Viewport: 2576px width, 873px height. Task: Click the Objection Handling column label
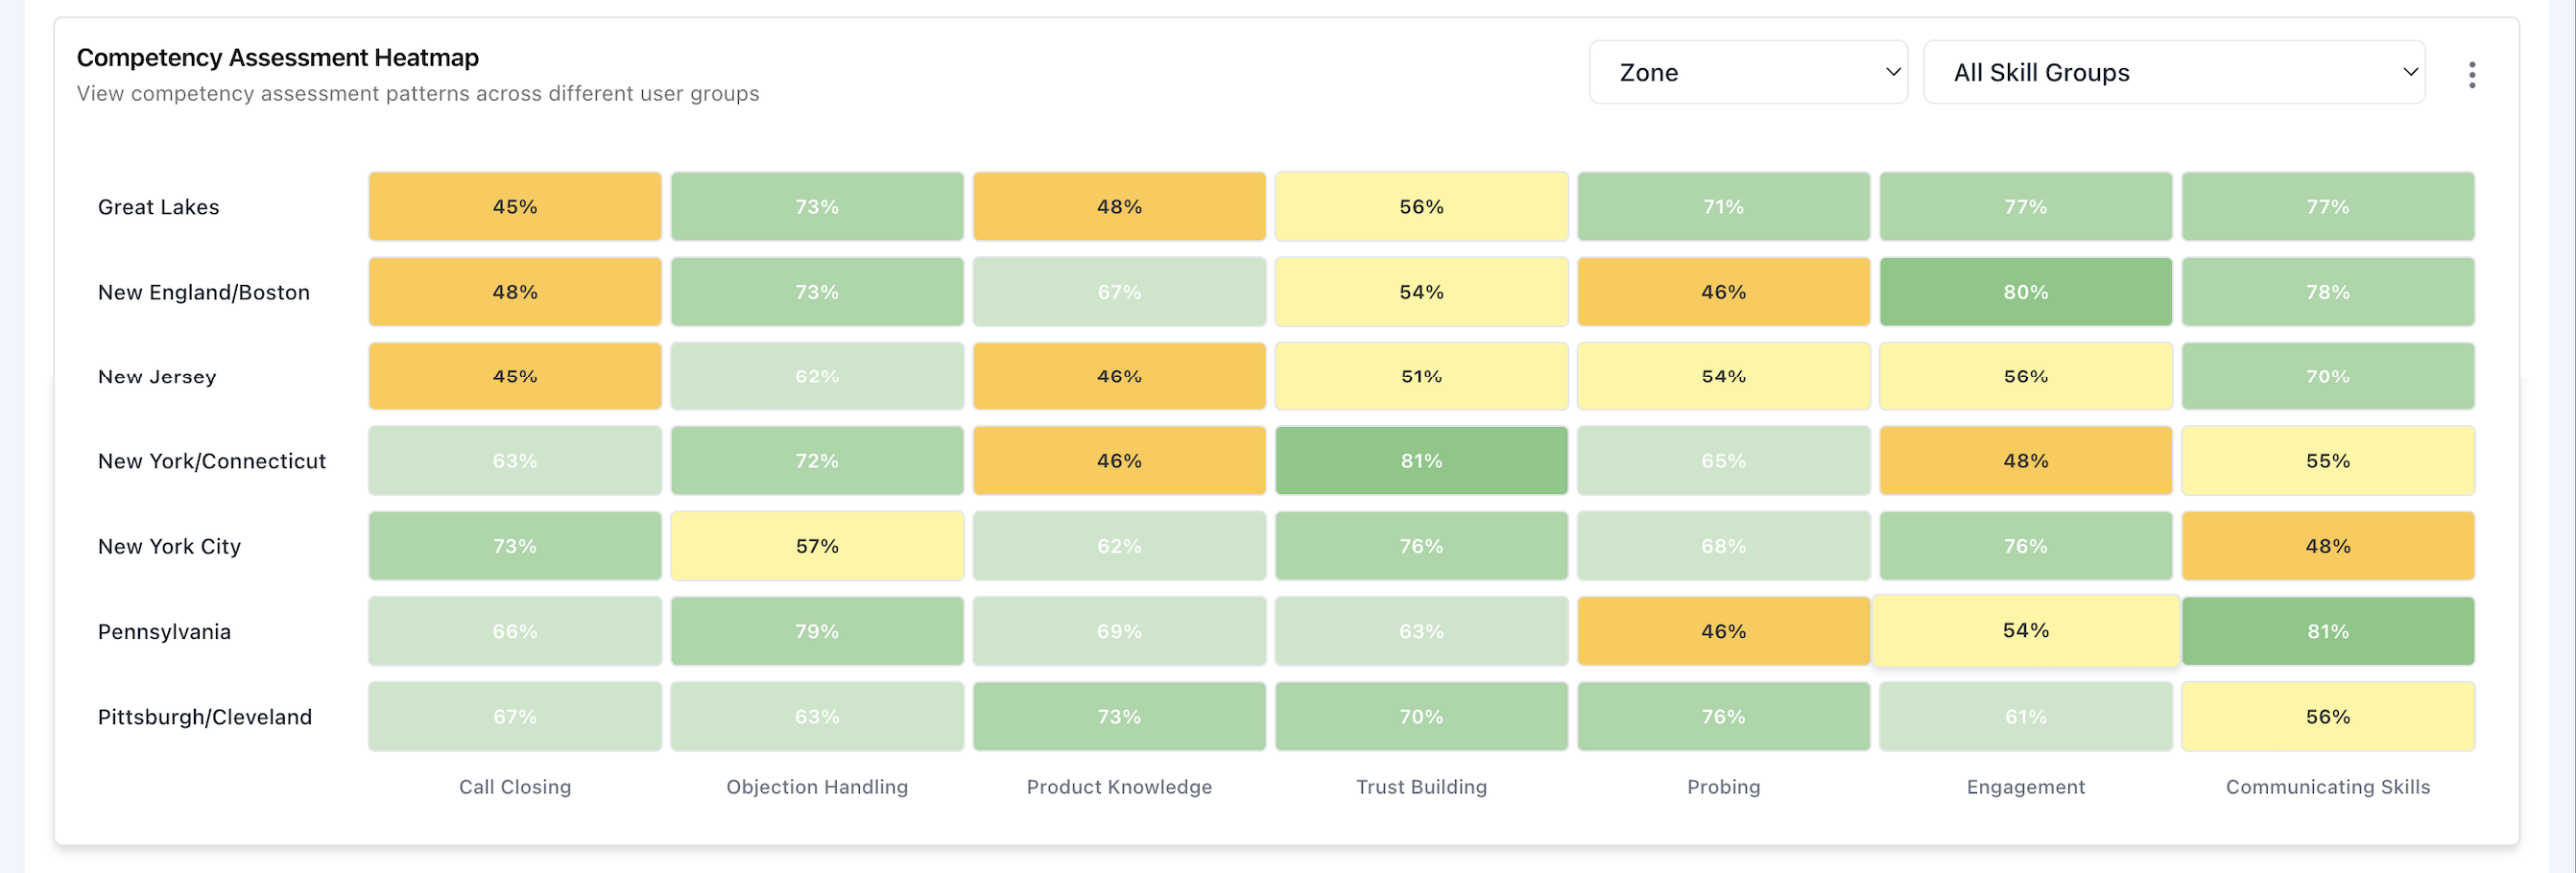816,787
